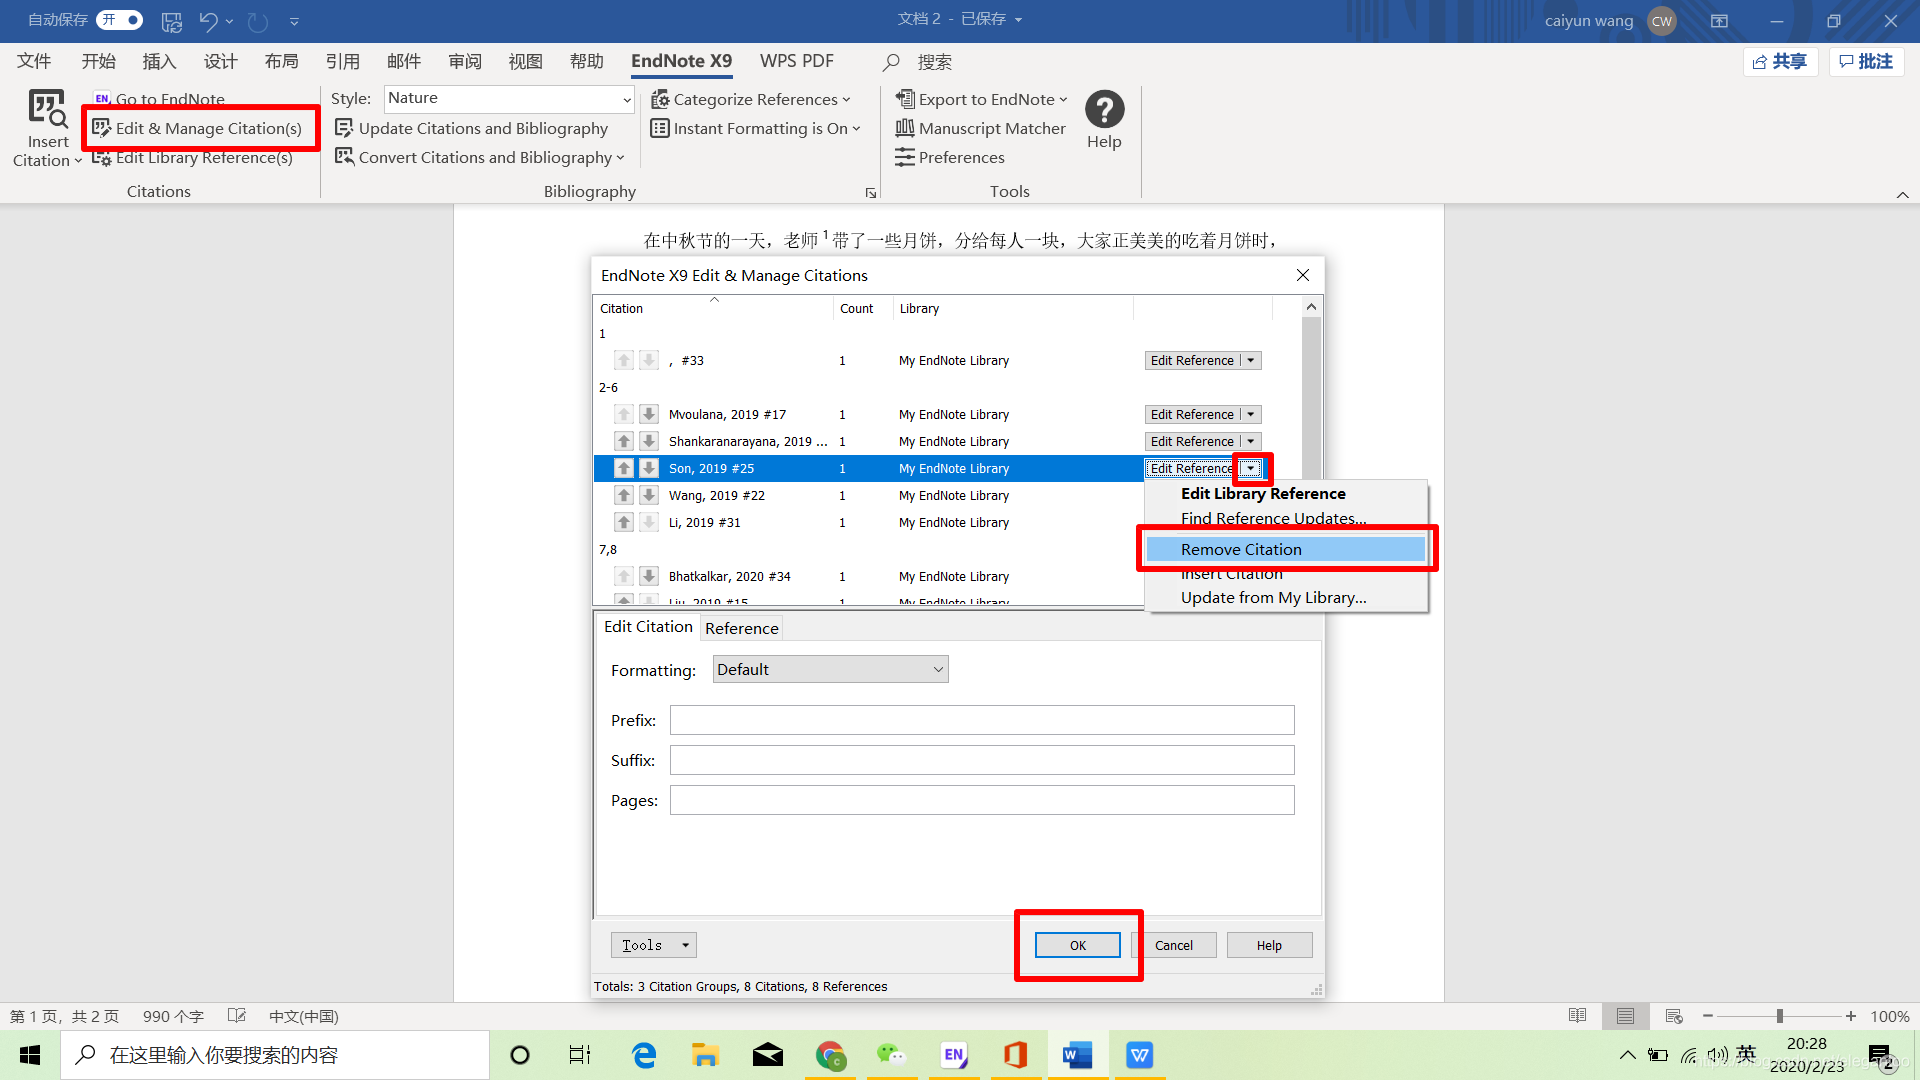
Task: Open Convert Citations and Bibliography menu
Action: click(479, 157)
